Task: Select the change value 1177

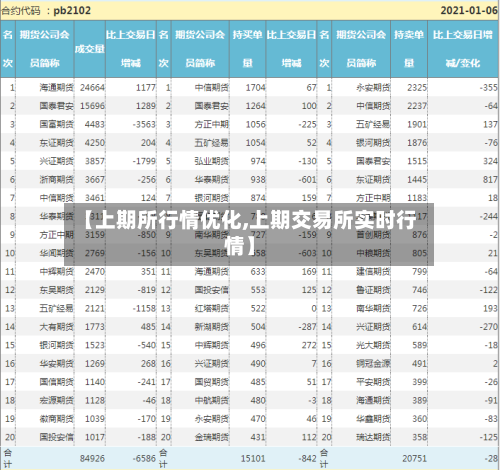Action: coord(146,88)
